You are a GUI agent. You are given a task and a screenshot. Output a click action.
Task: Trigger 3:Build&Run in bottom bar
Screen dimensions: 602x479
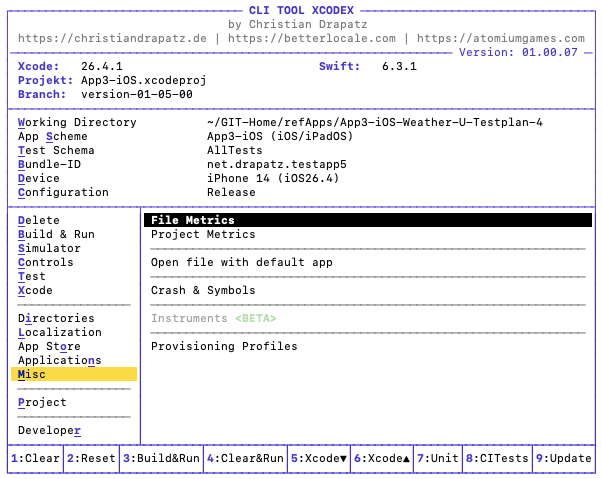pos(161,458)
